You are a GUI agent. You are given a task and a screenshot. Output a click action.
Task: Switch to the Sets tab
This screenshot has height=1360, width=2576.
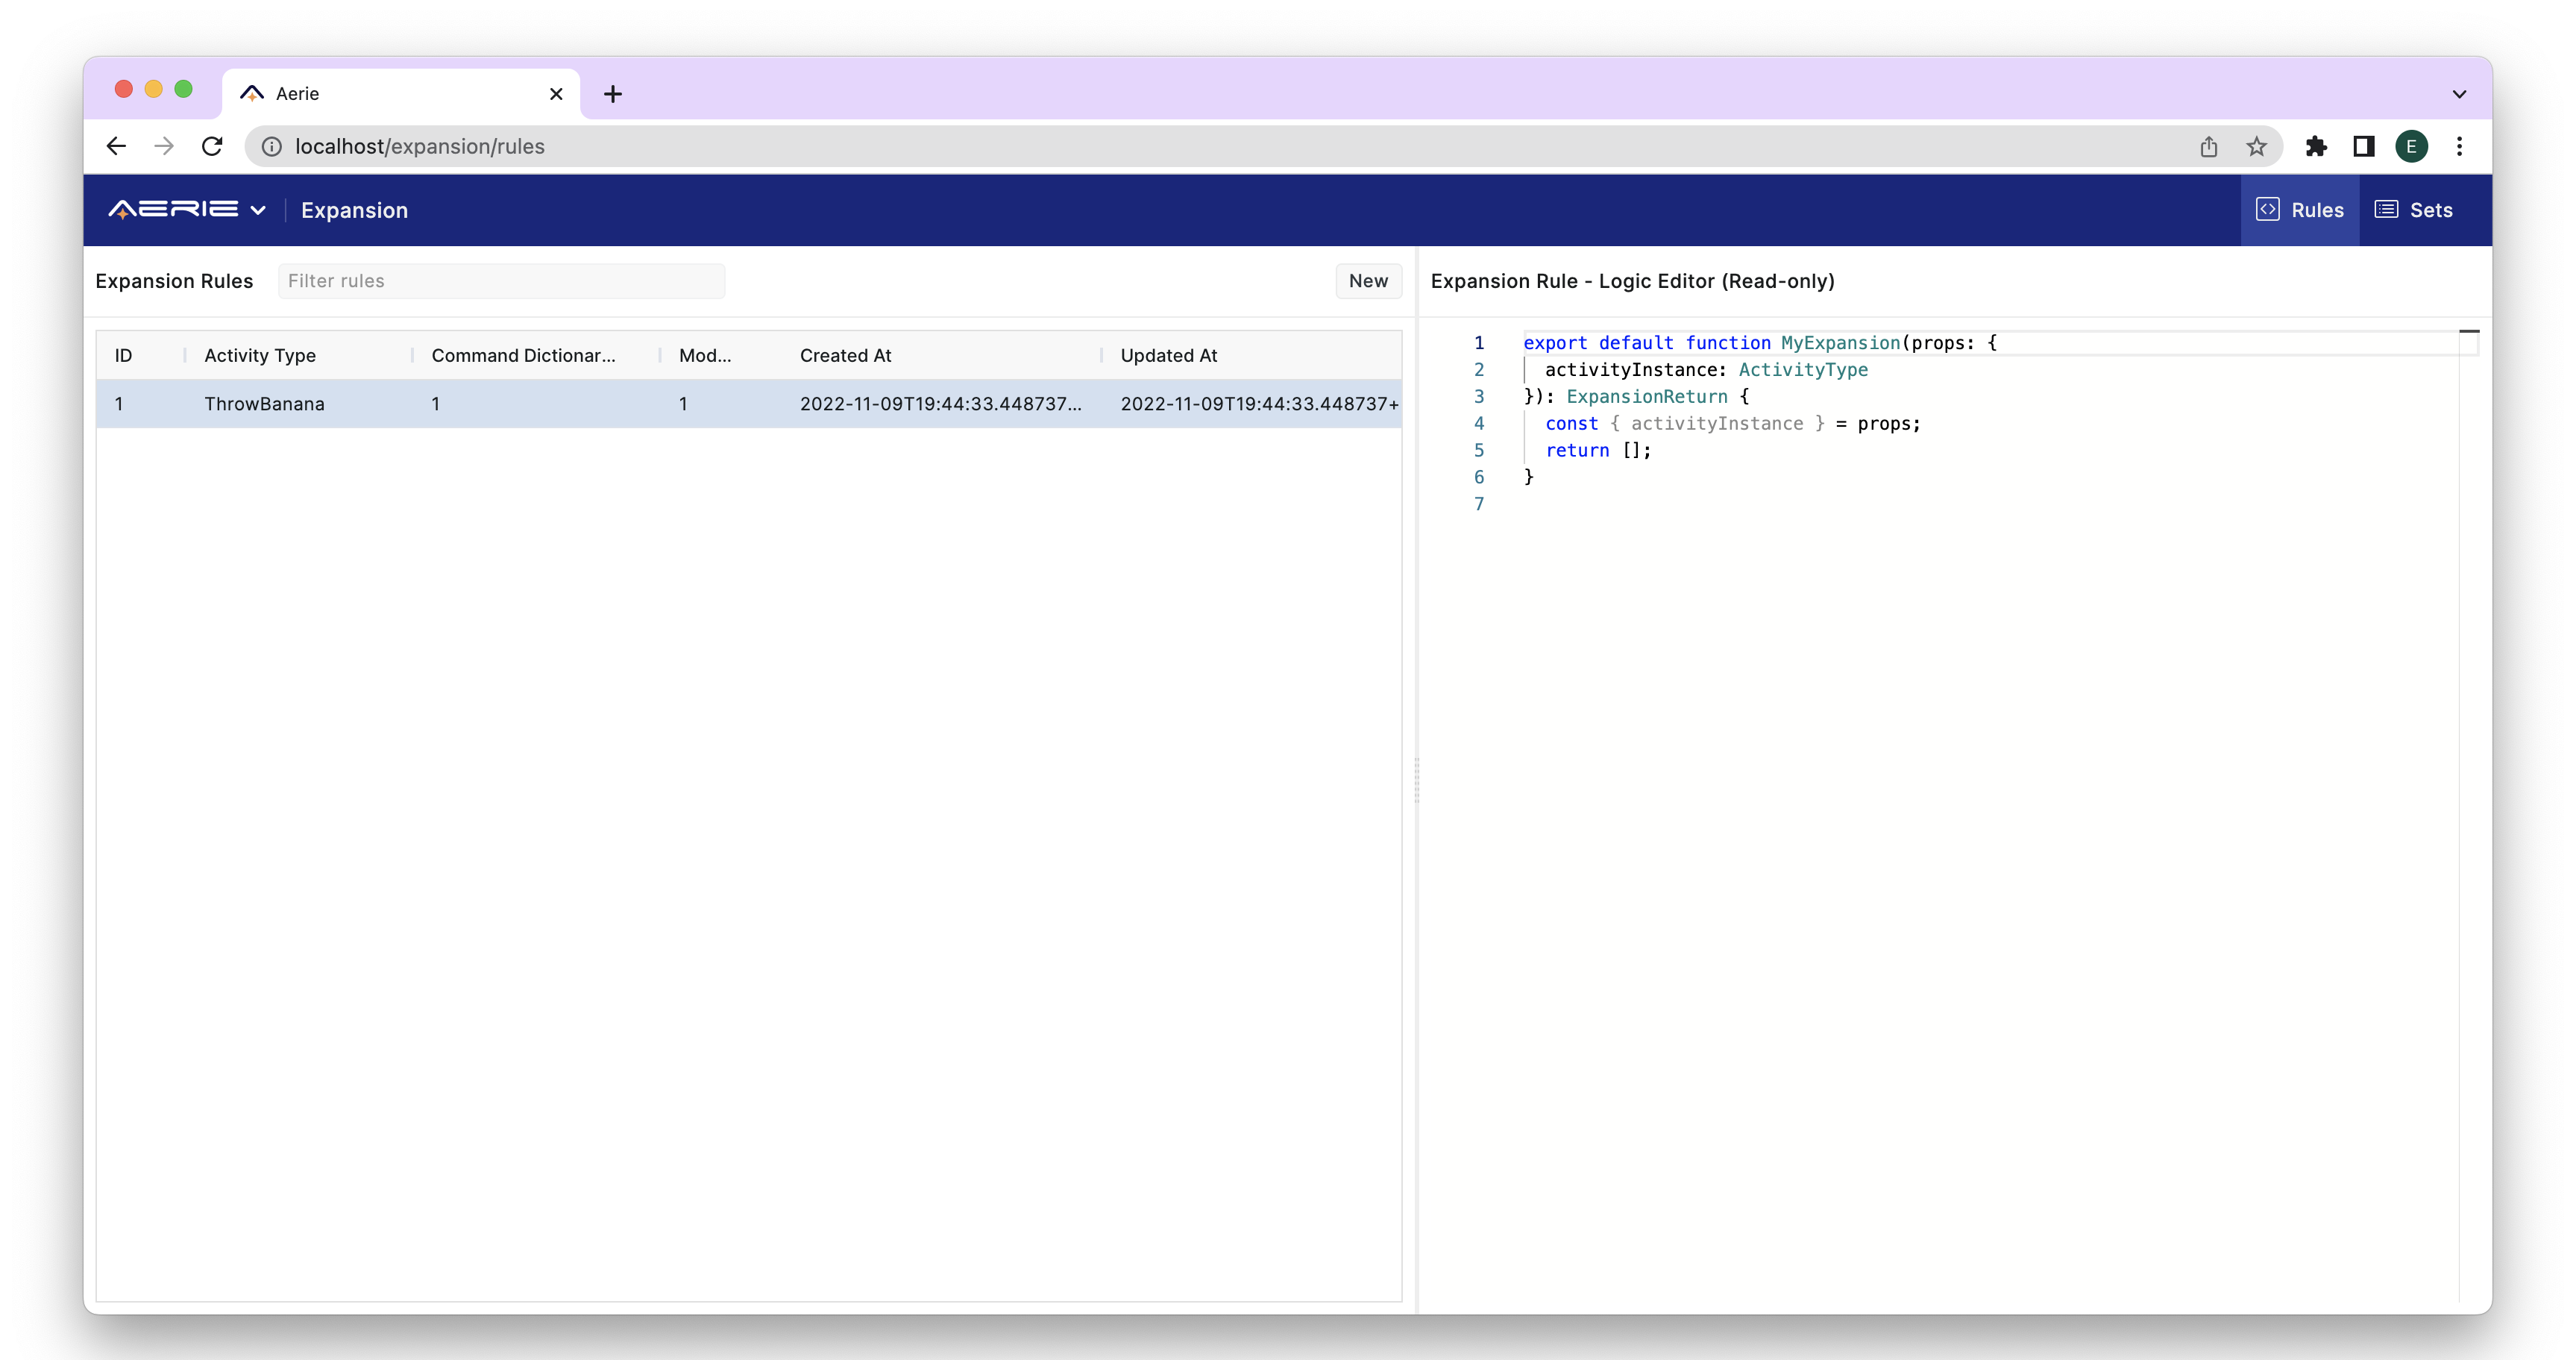2413,210
